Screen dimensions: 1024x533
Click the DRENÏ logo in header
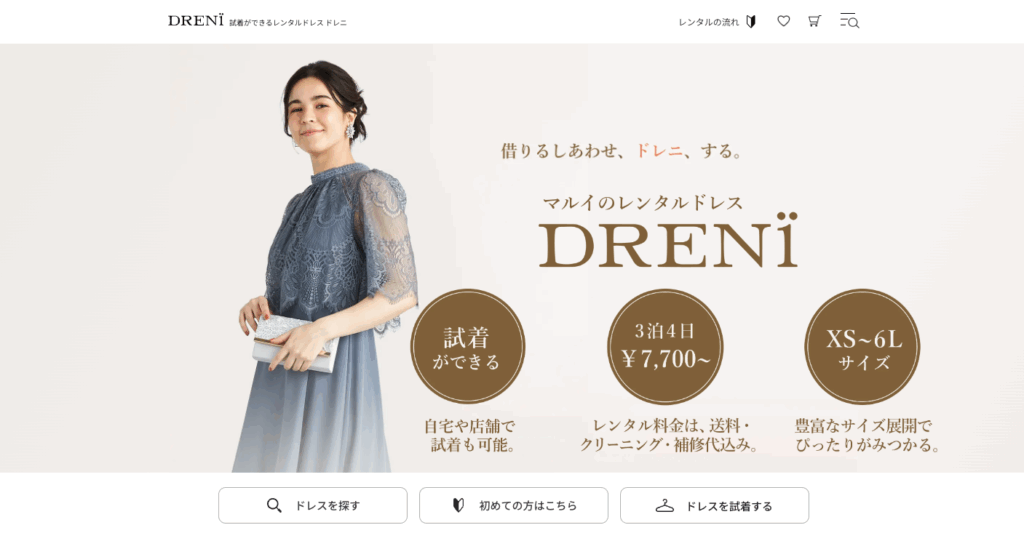coord(195,21)
